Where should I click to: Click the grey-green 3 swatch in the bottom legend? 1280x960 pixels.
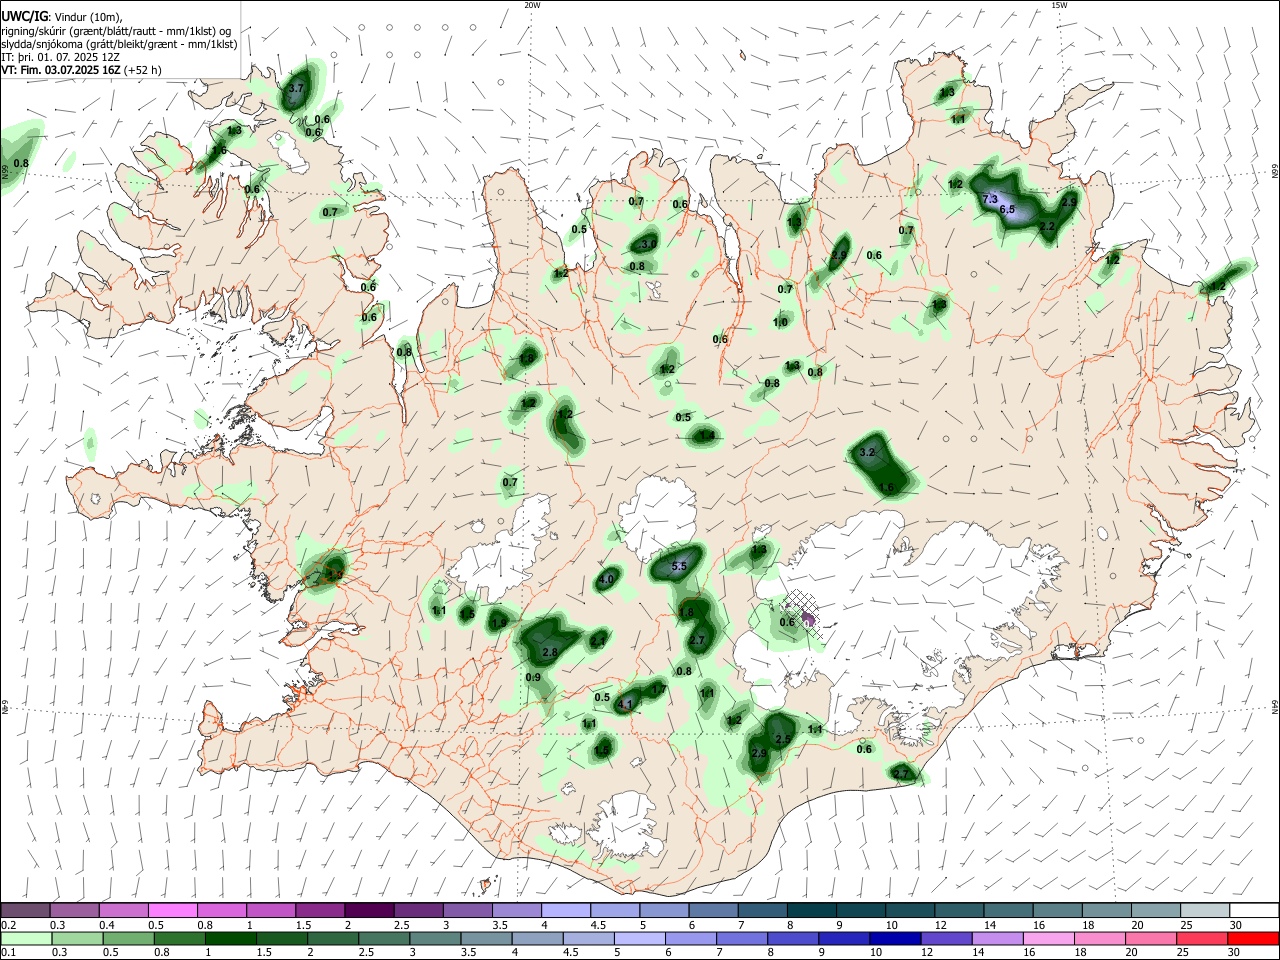[x=435, y=938]
